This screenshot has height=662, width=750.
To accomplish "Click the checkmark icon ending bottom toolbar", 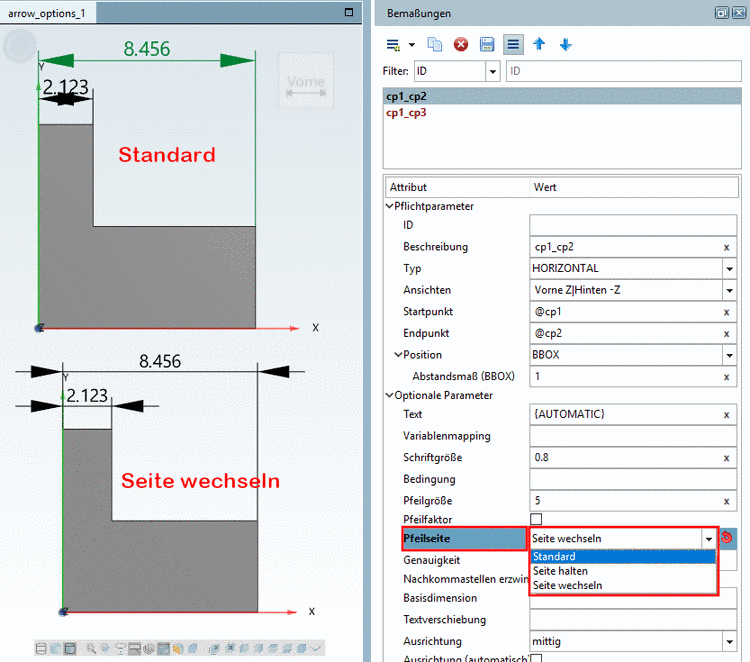I will pos(316,649).
